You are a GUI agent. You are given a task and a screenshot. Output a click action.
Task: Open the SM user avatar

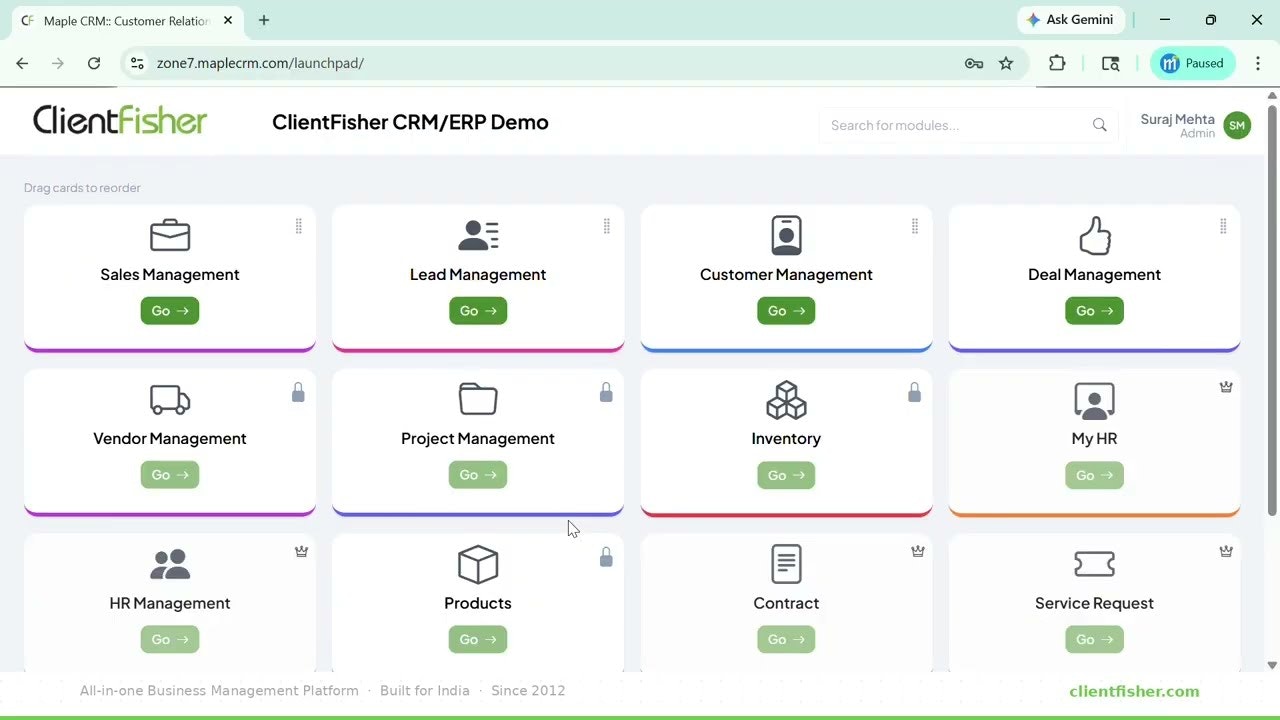click(x=1237, y=125)
